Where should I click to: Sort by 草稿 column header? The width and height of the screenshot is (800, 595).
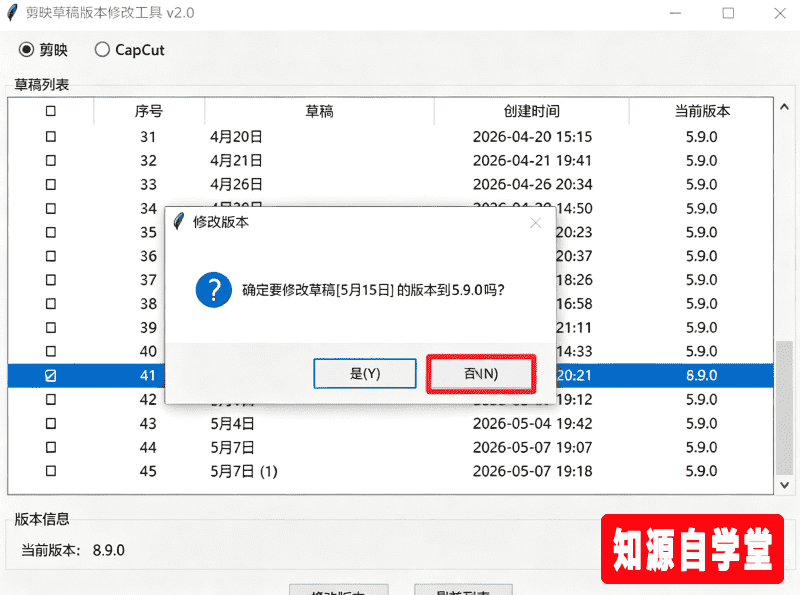(319, 111)
